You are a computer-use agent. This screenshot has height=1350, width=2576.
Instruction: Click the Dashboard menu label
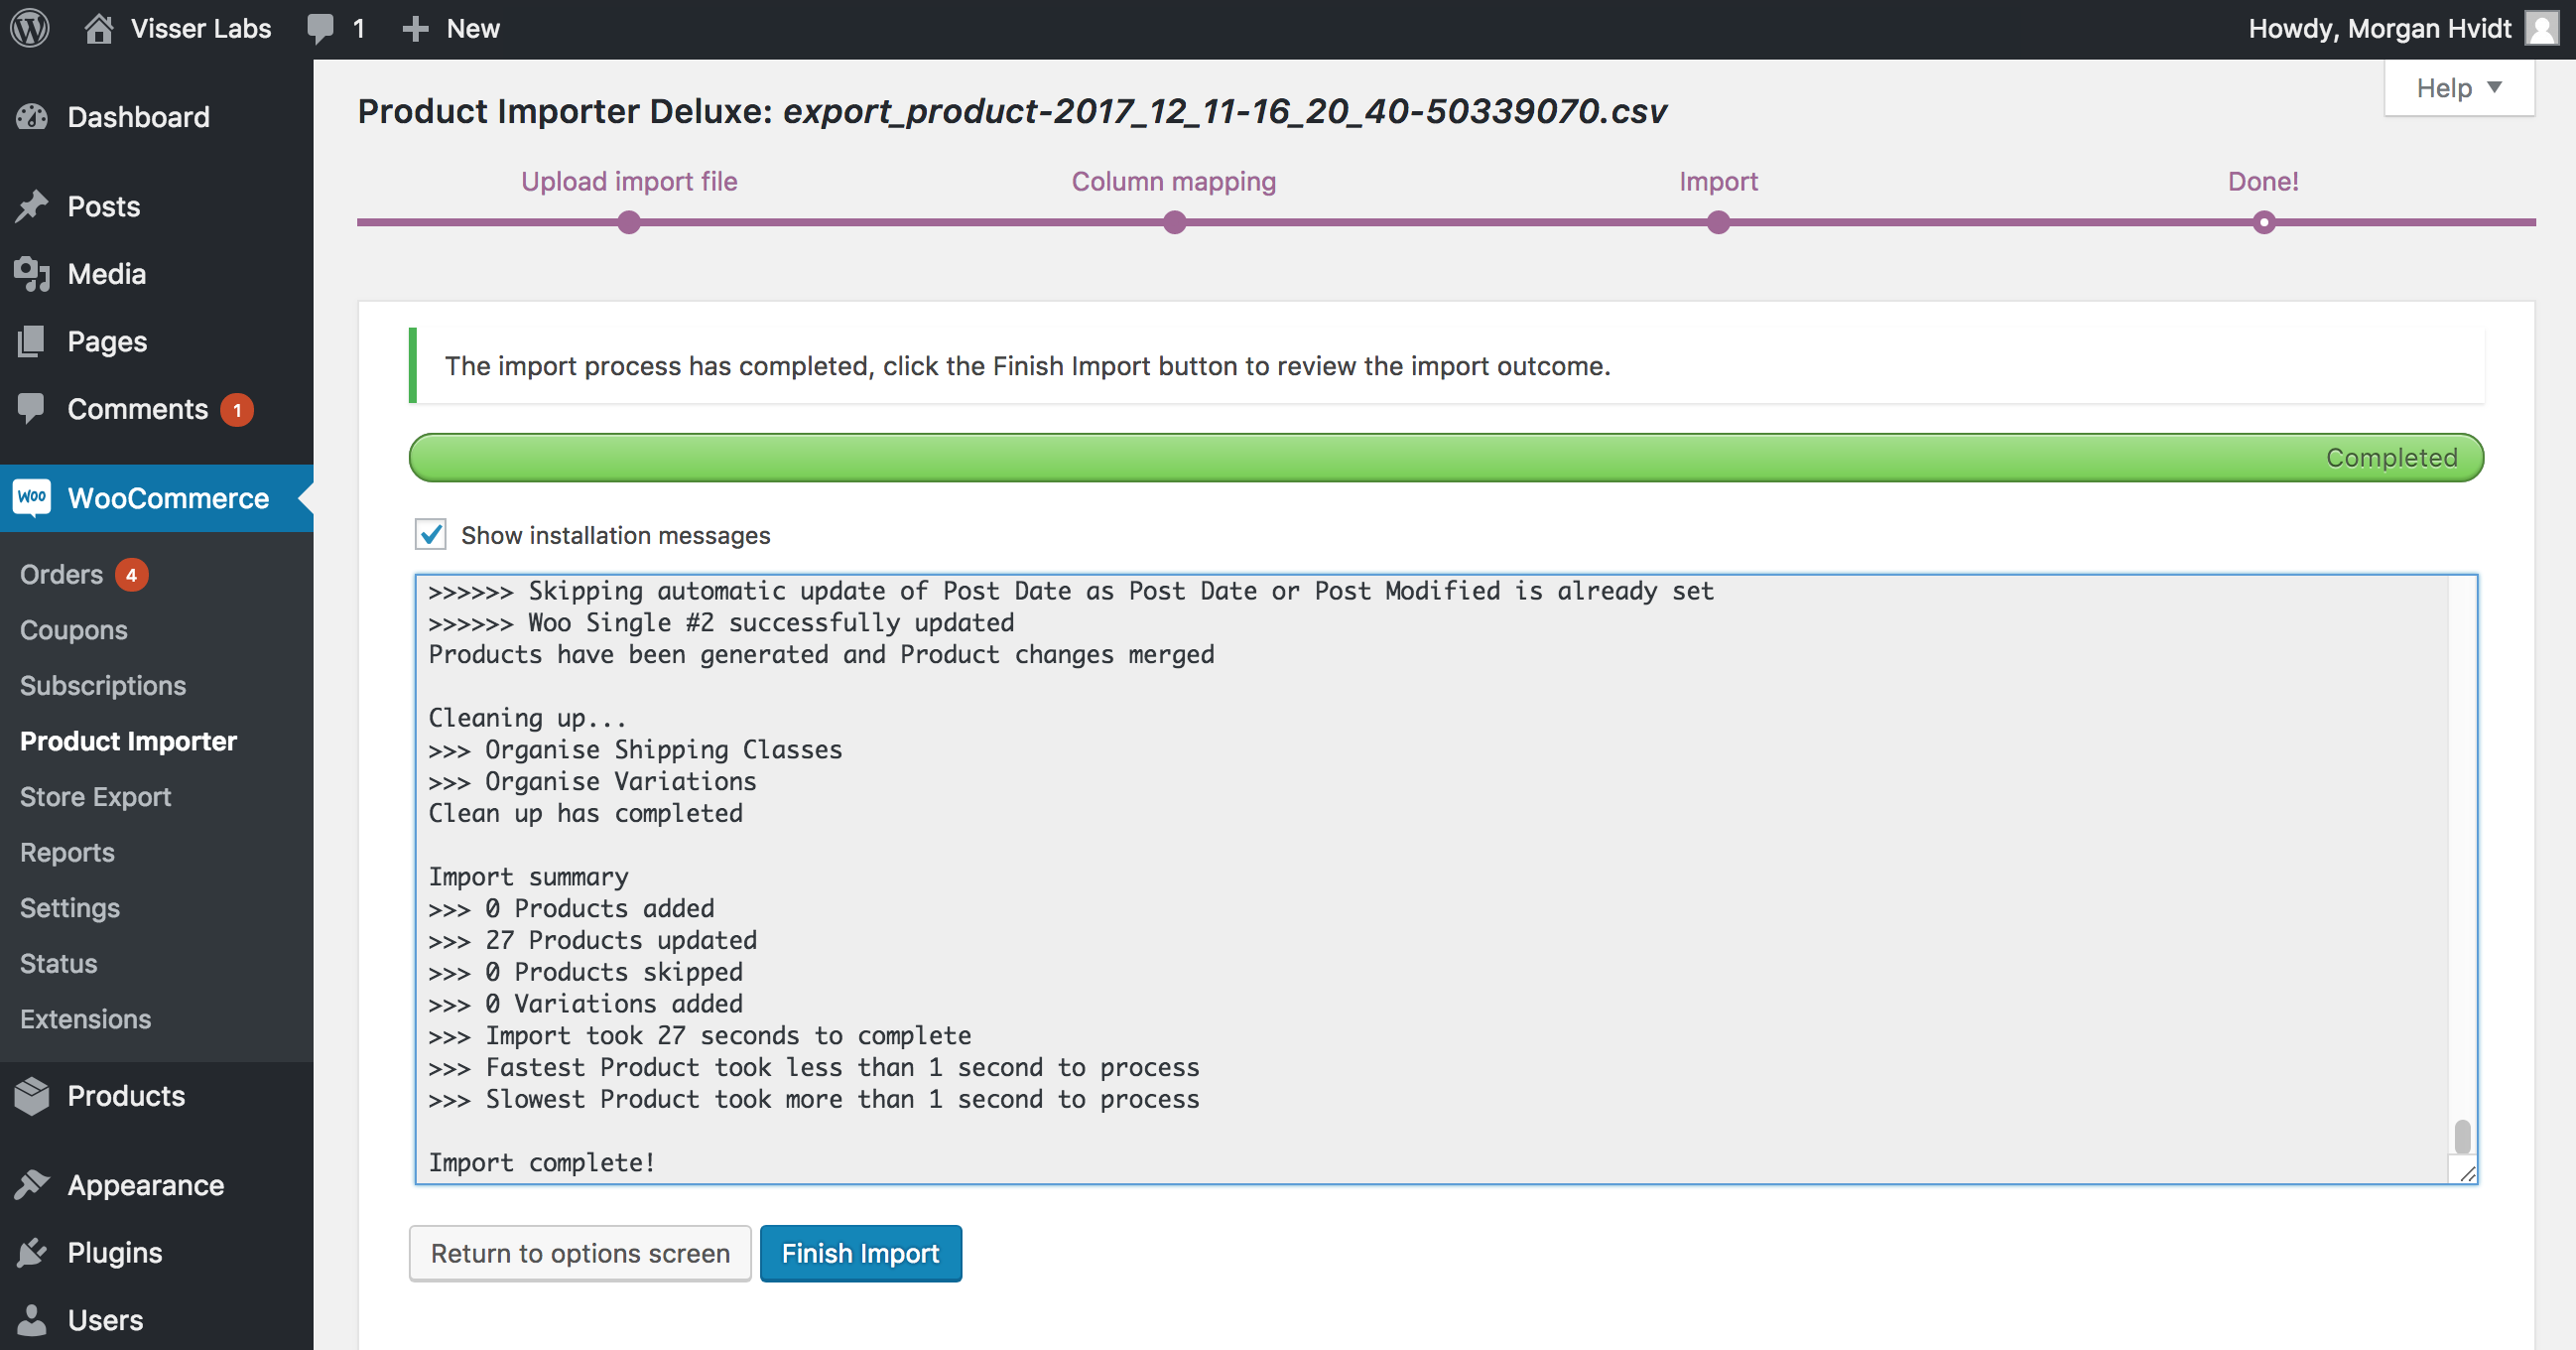(x=138, y=117)
